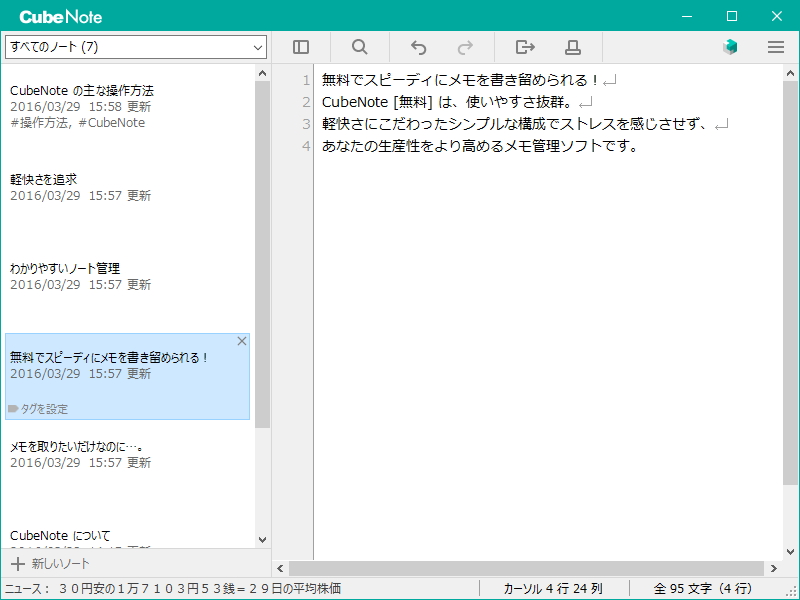800x600 pixels.
Task: Click editor vertical scroll down arrow
Action: coord(790,552)
